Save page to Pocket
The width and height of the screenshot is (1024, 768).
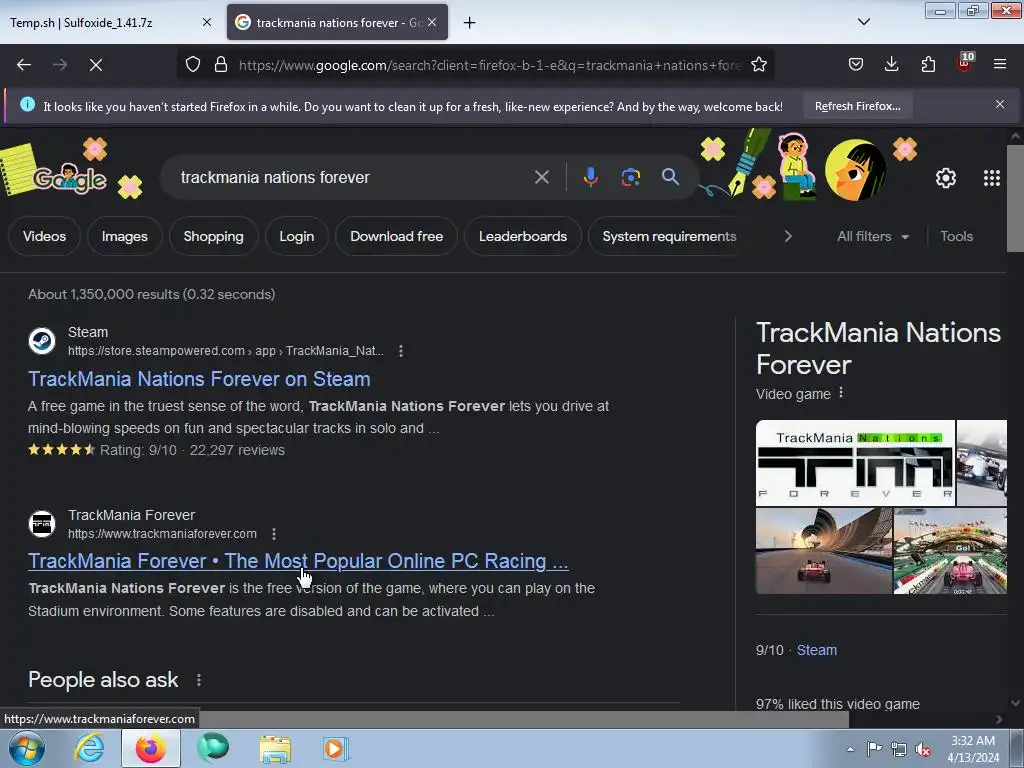pyautogui.click(x=856, y=65)
